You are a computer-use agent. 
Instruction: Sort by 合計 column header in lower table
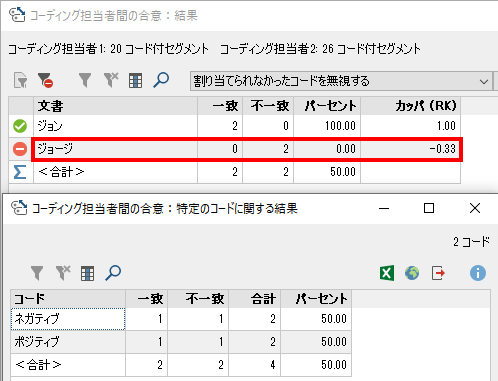point(255,299)
